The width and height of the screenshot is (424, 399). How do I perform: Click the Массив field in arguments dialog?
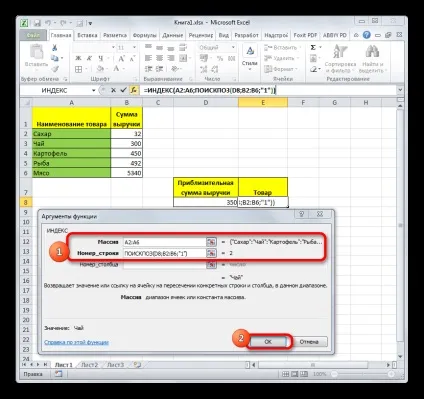[164, 242]
